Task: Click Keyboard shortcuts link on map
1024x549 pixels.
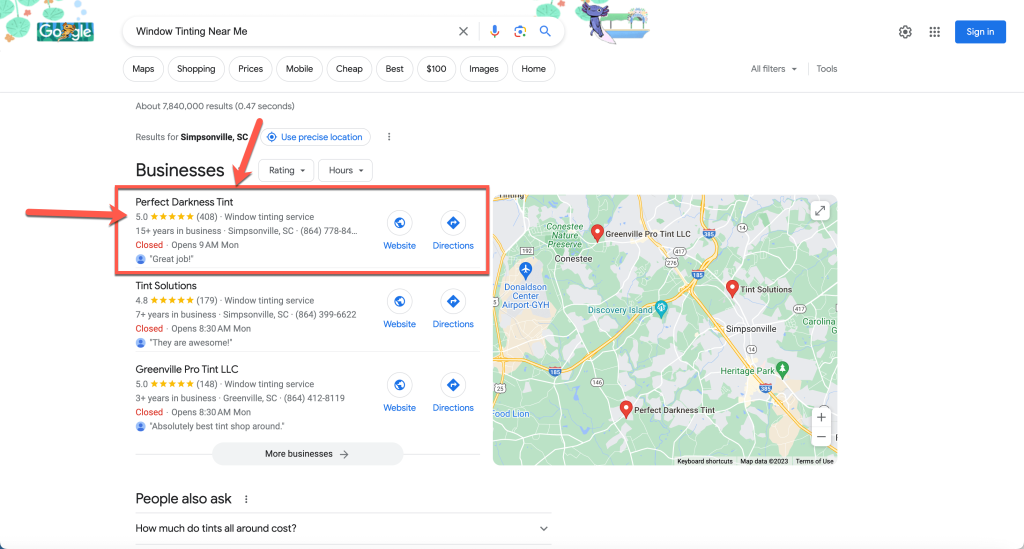Action: coord(705,461)
